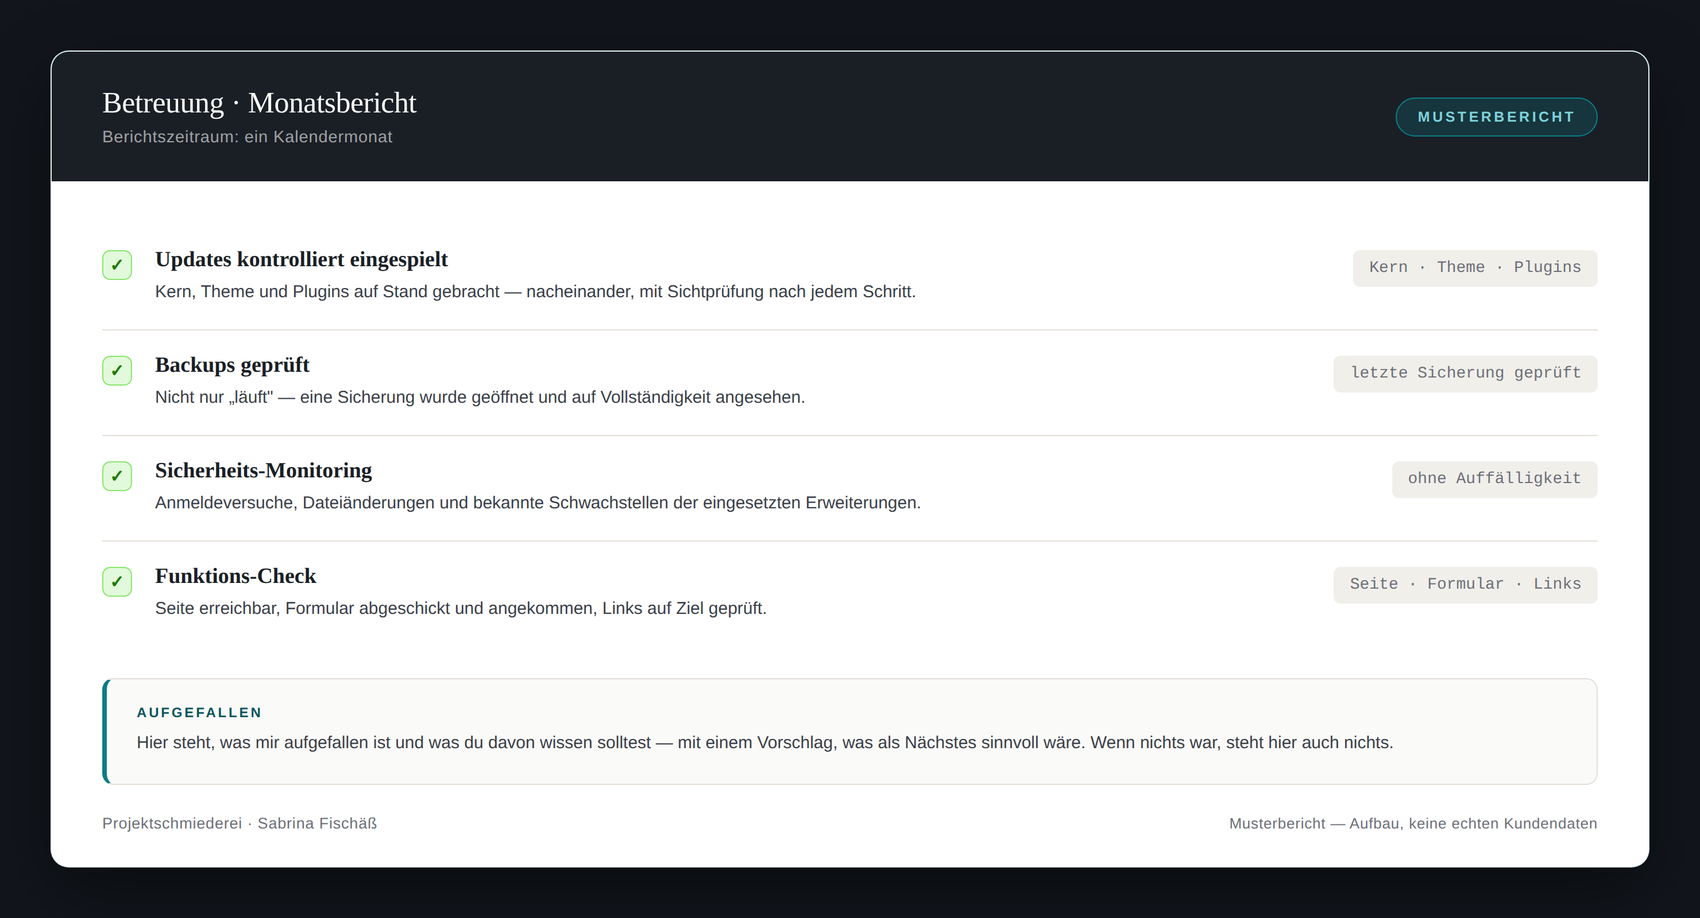
Task: Click the Berichtszeitraum subtitle text
Action: [x=247, y=137]
